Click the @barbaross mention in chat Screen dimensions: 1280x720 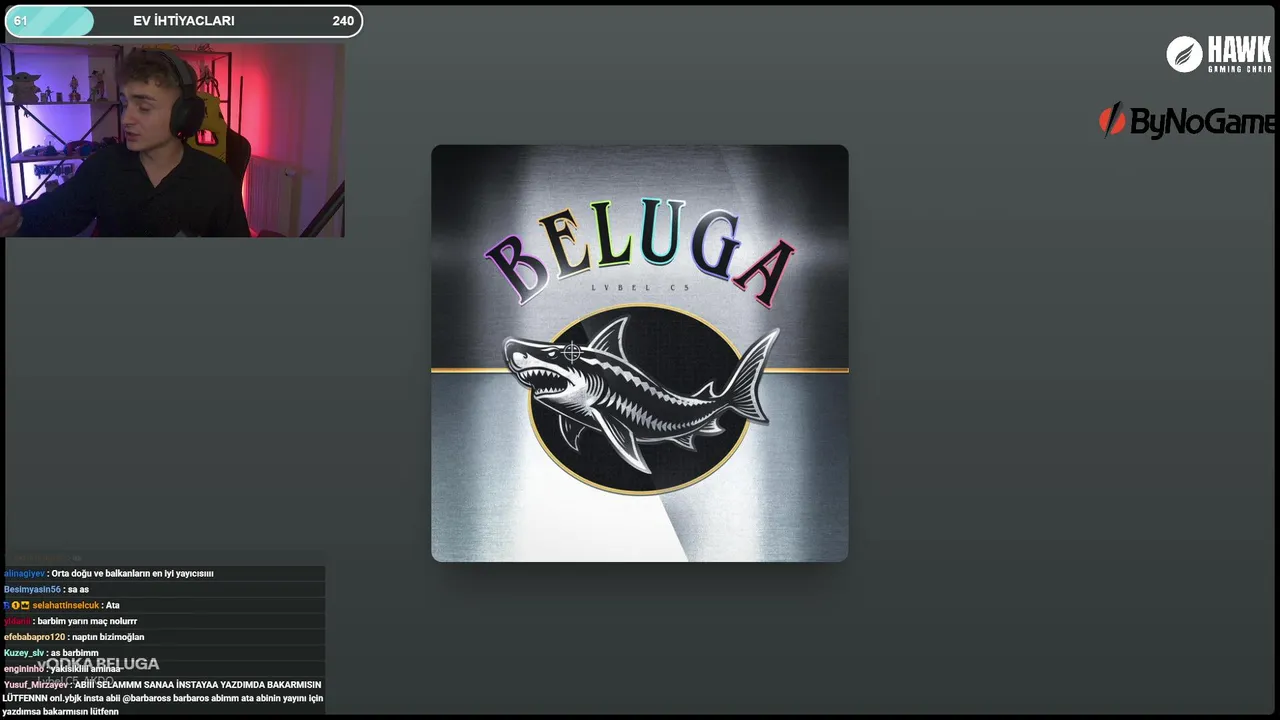point(147,698)
